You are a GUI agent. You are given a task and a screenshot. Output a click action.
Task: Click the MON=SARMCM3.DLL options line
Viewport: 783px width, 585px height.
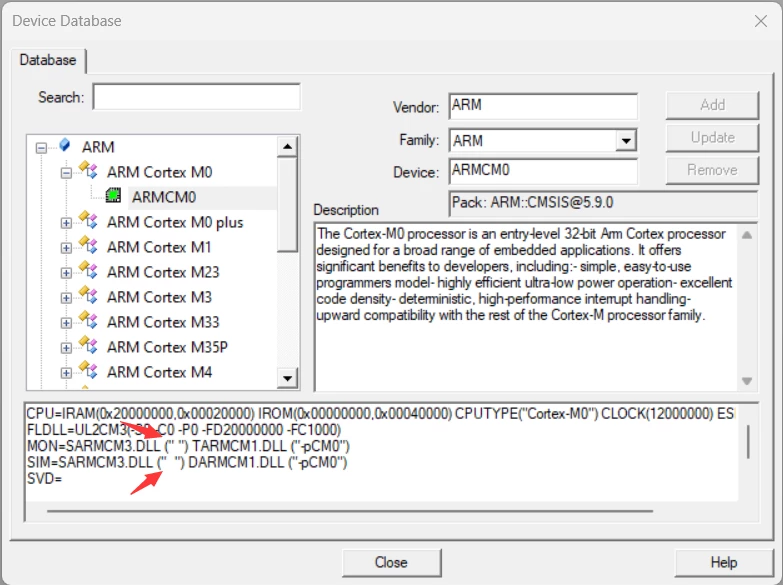coord(188,446)
